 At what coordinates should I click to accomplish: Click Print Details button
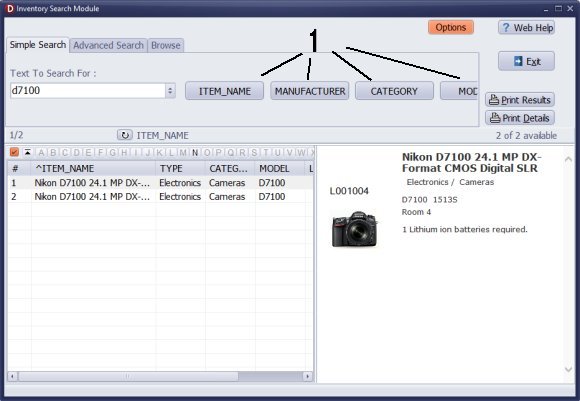[520, 118]
